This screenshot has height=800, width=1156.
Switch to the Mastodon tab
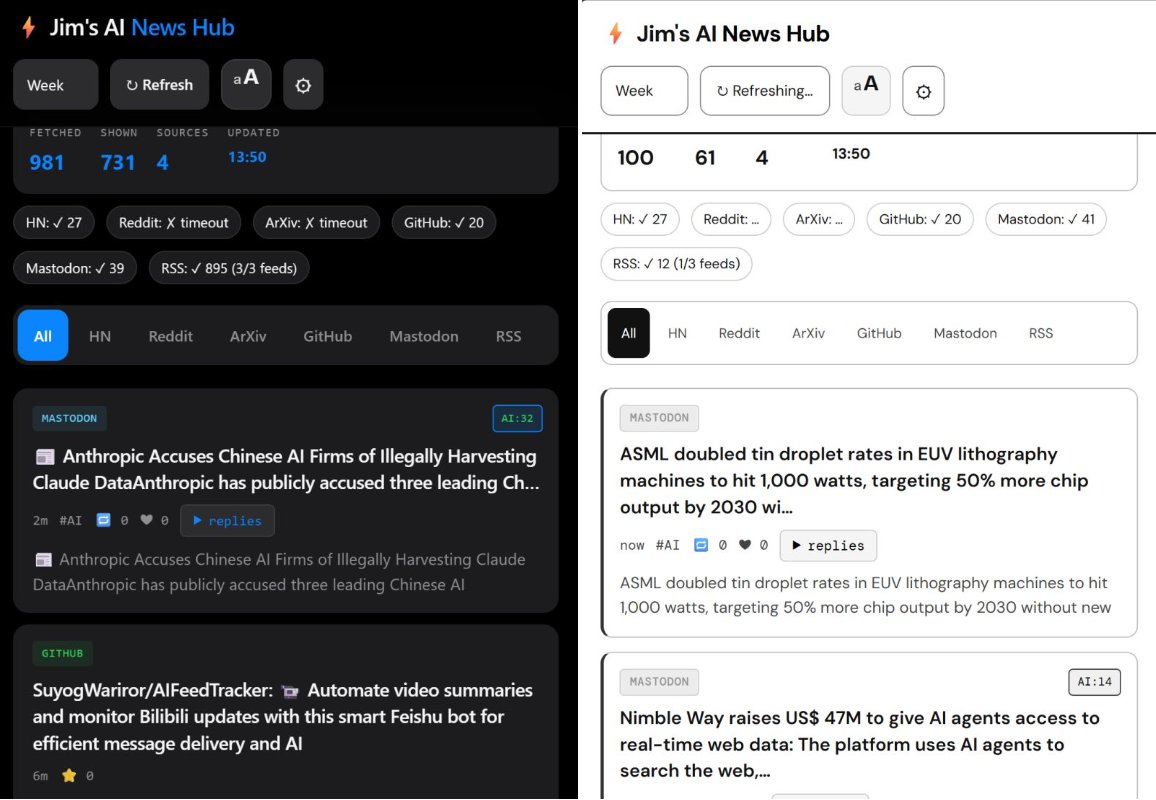[423, 336]
